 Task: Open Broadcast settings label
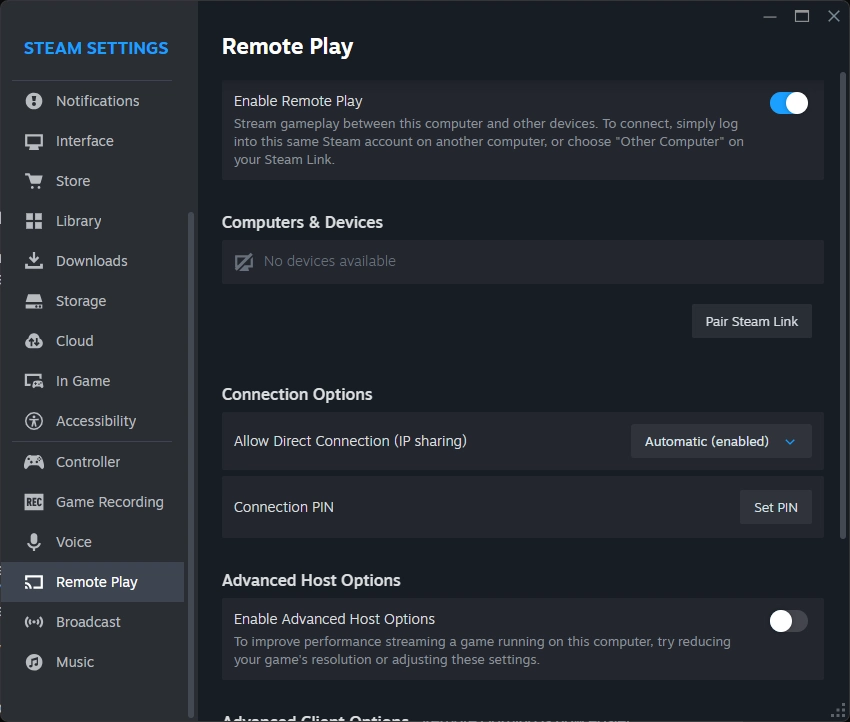click(x=88, y=622)
